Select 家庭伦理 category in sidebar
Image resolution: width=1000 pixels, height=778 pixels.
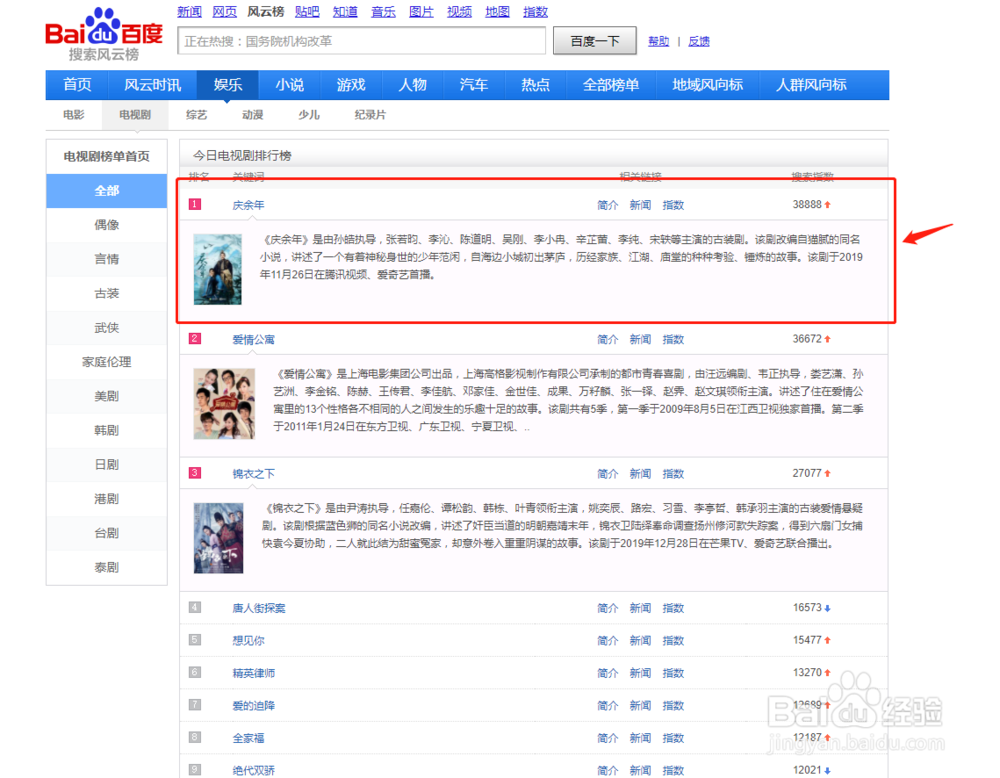click(107, 362)
